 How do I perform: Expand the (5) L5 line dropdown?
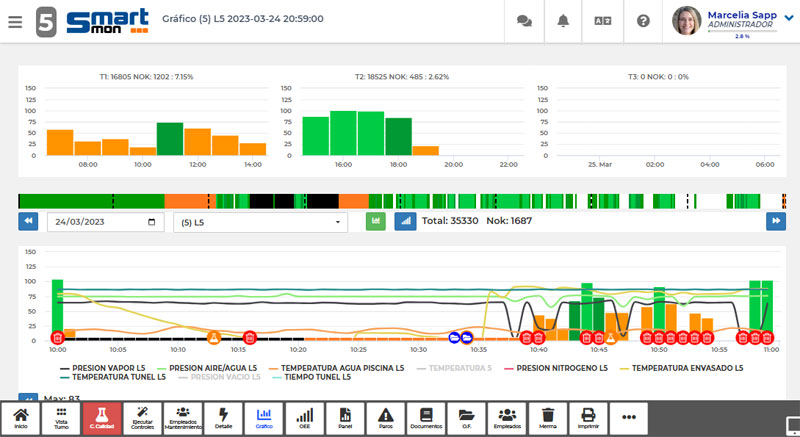point(260,222)
